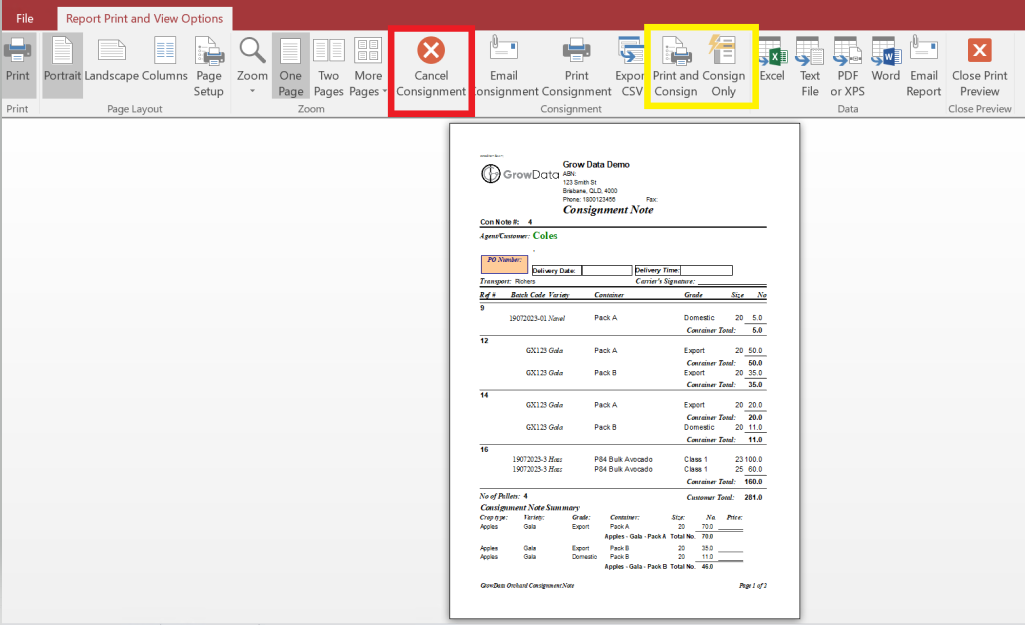This screenshot has height=625, width=1025.
Task: Click 'No of Pallets: 4' text
Action: (503, 496)
